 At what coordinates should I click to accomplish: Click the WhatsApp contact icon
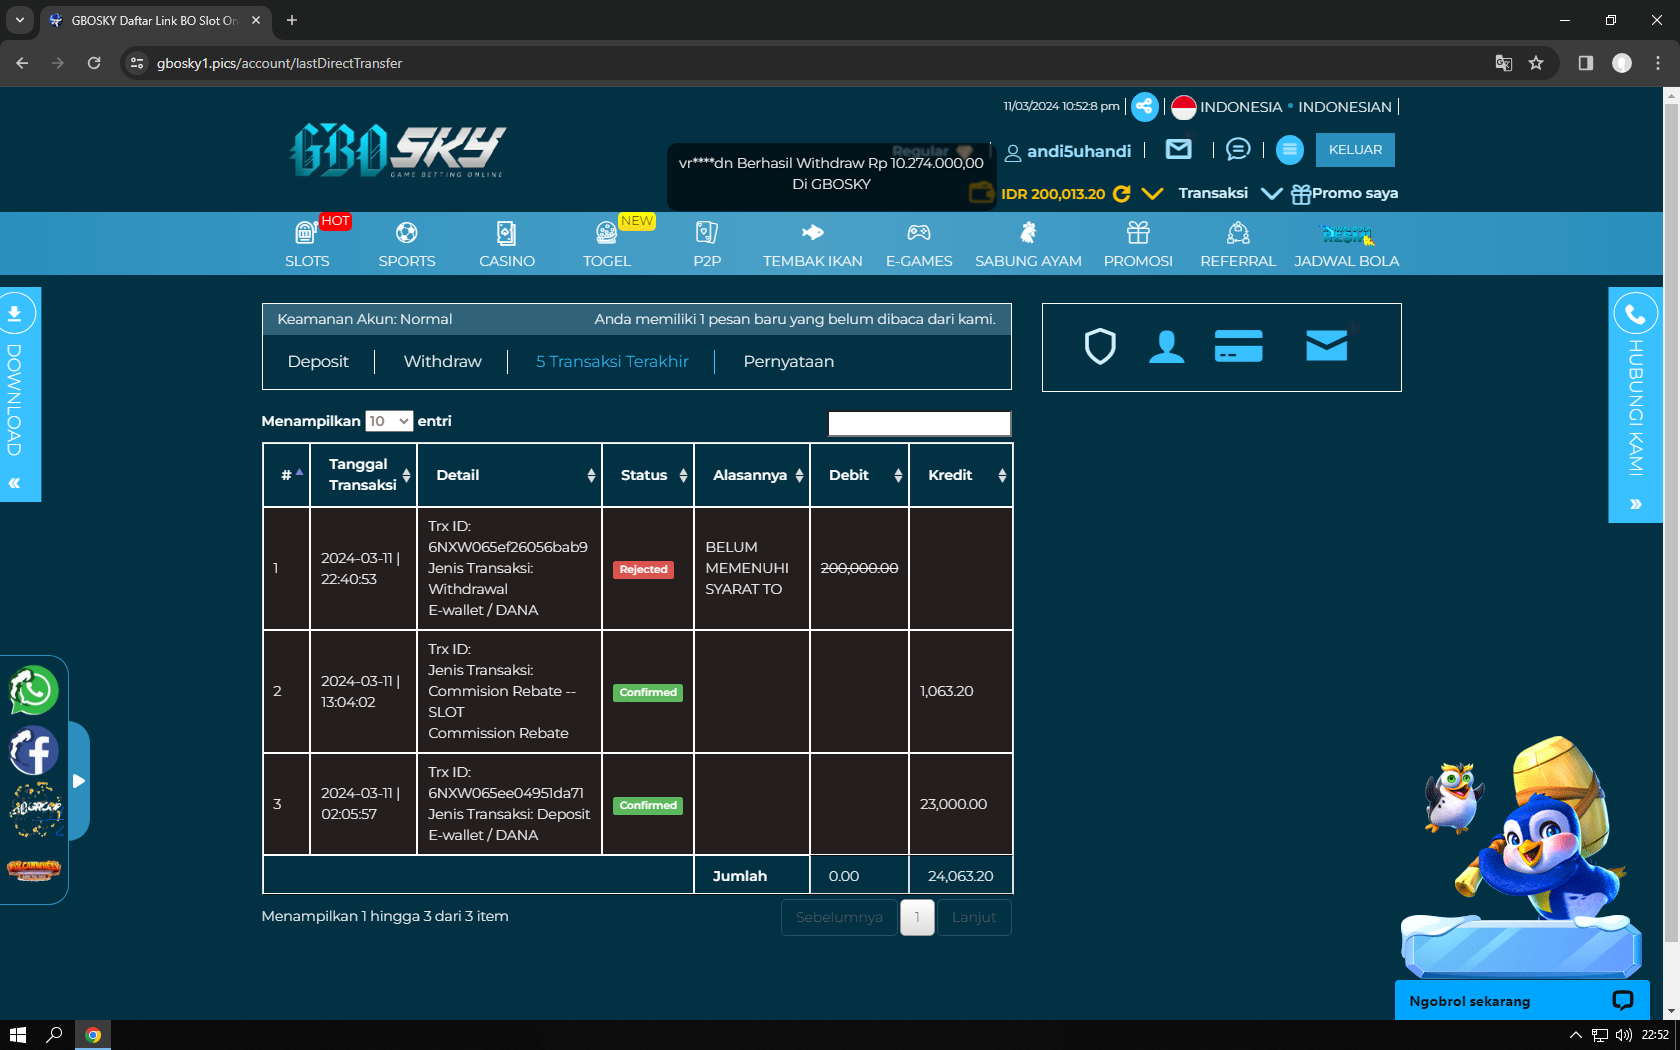pos(33,690)
